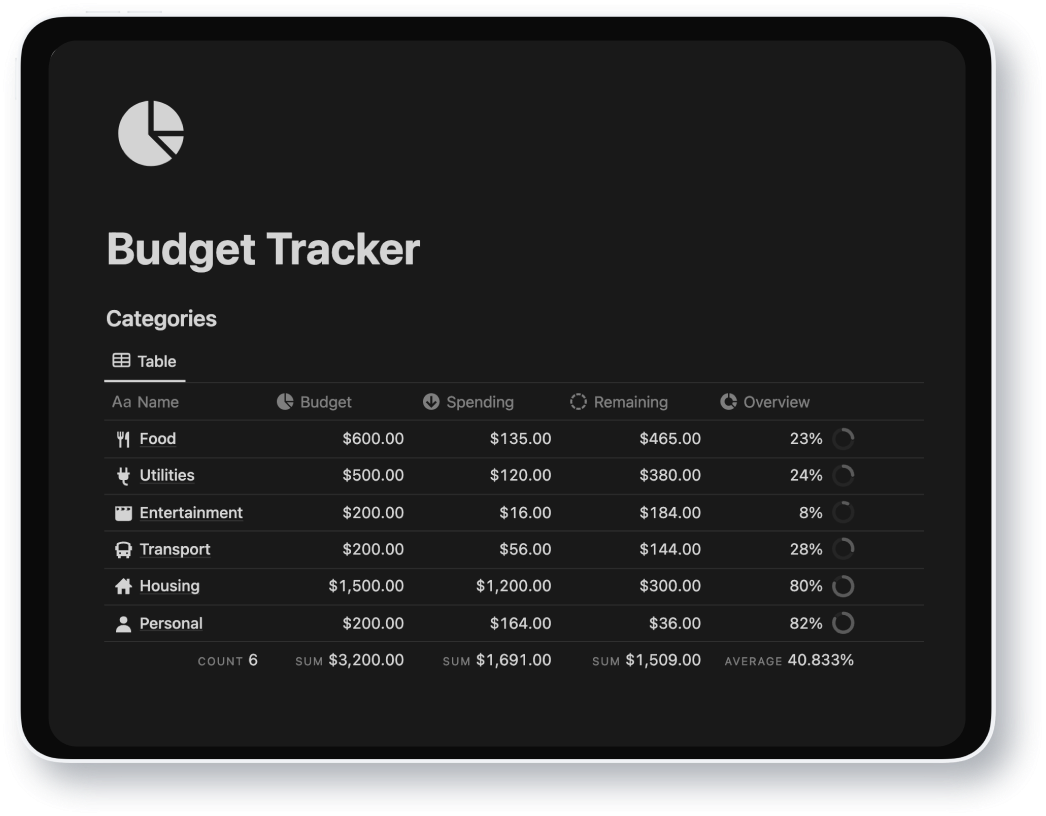Click the bus icon for Transport
This screenshot has width=1046, height=816.
pos(123,550)
